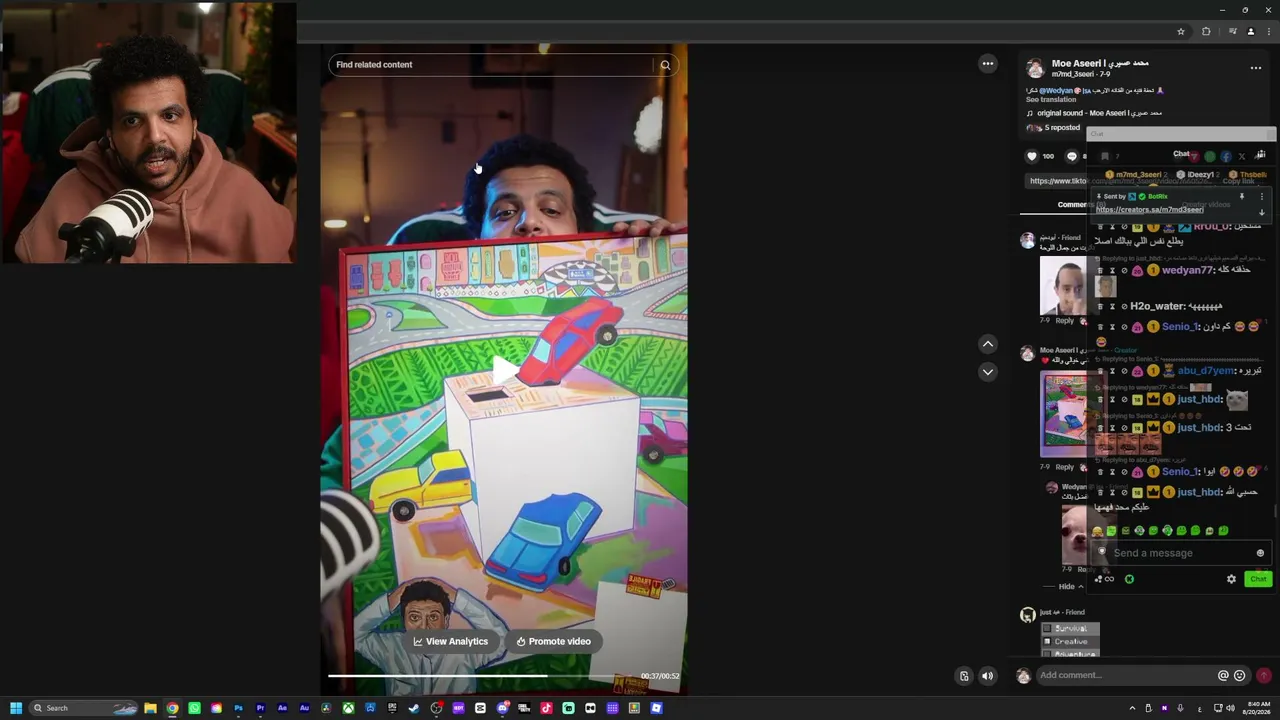
Task: Toggle the video volume speaker icon
Action: point(988,676)
